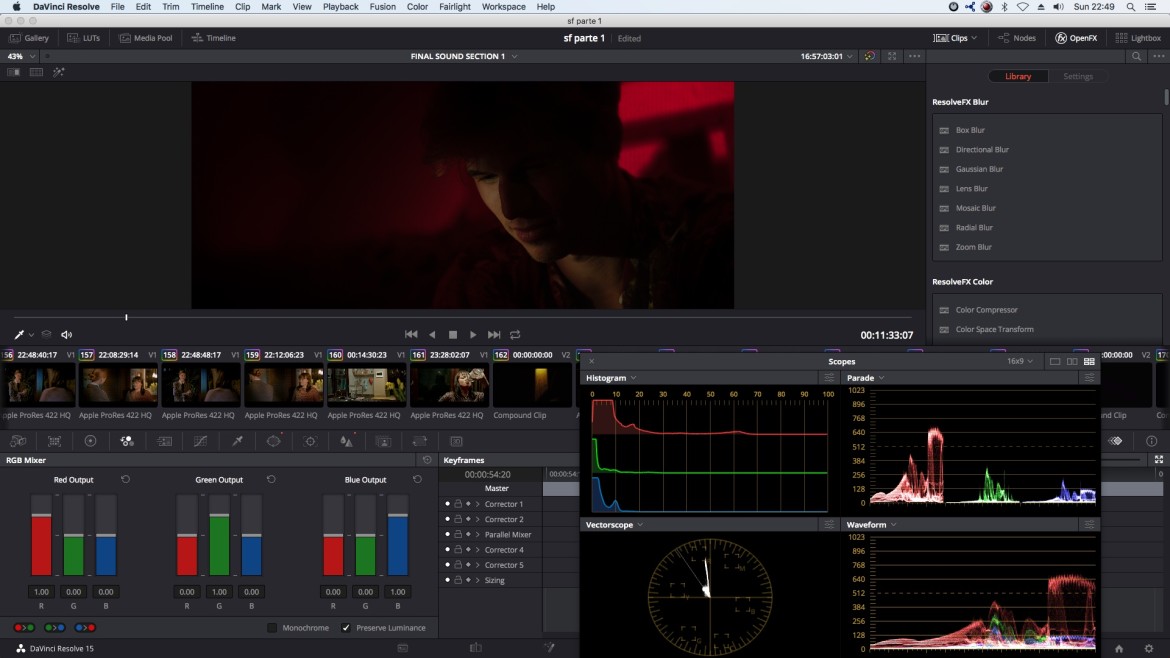Reset the Green Output channel
Viewport: 1170px width, 658px height.
[271, 480]
